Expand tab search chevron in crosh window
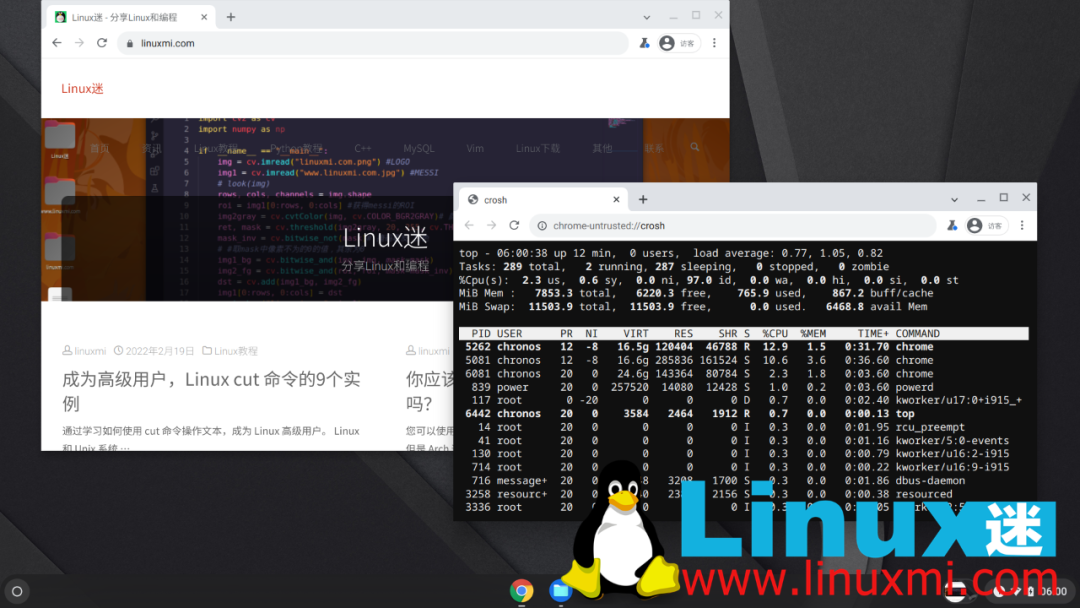This screenshot has height=608, width=1080. click(954, 200)
